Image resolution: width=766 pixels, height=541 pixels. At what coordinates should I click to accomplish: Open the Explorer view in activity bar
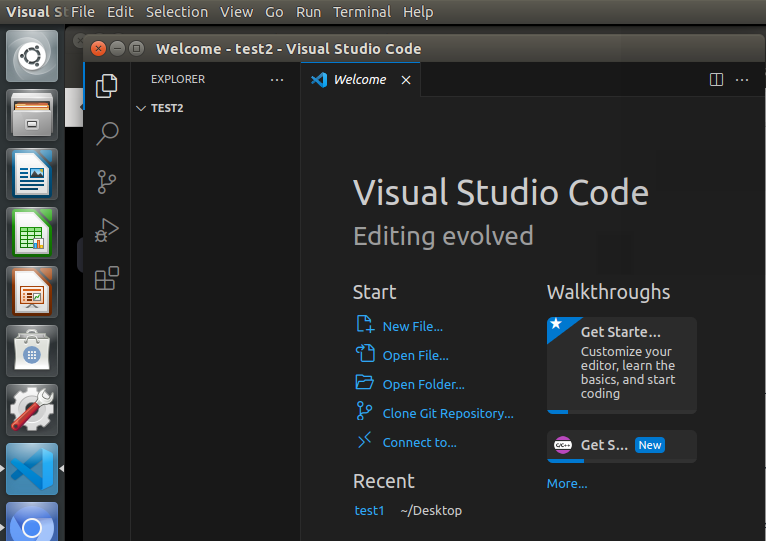point(106,87)
